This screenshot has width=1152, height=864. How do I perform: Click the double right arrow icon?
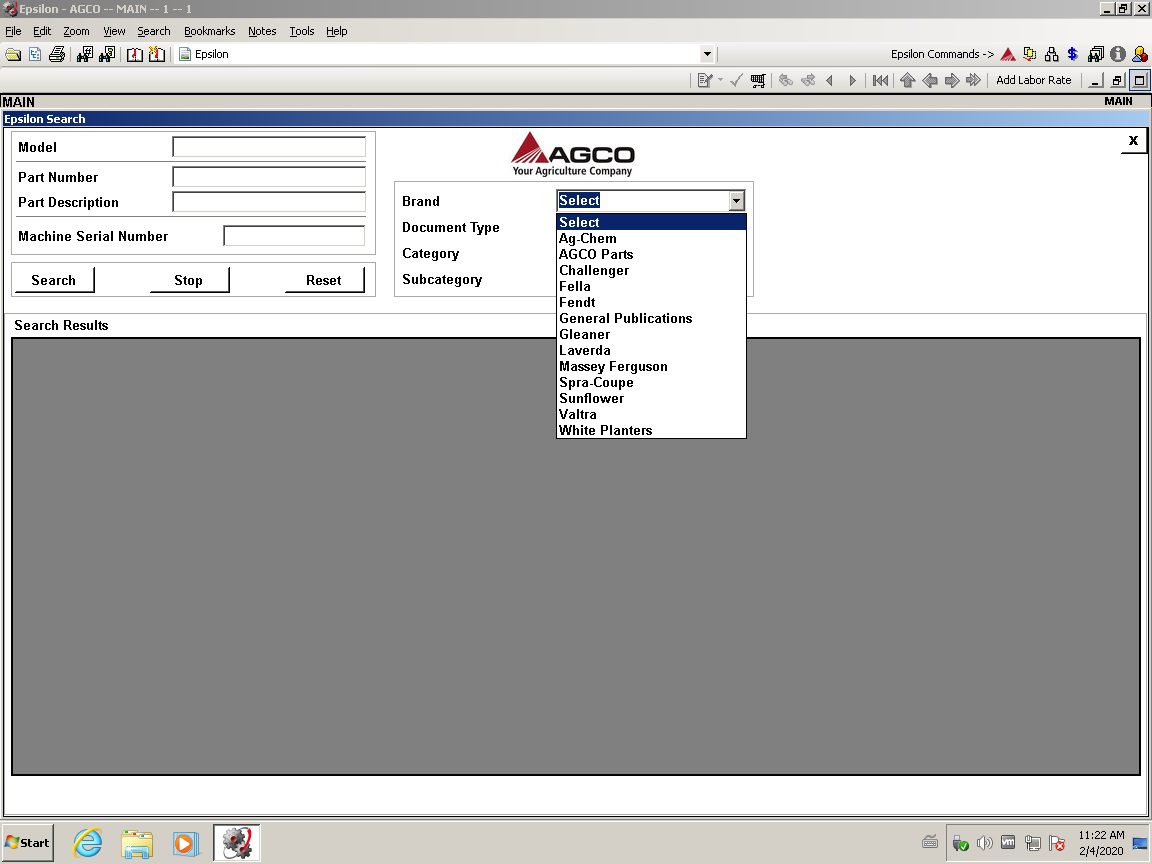pos(973,80)
